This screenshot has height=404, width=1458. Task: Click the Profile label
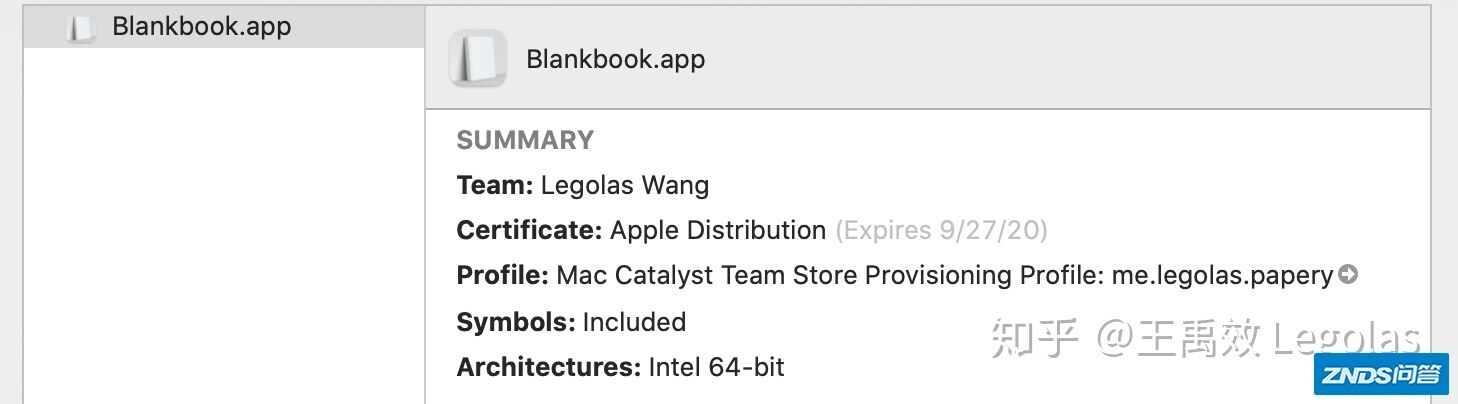[x=503, y=275]
